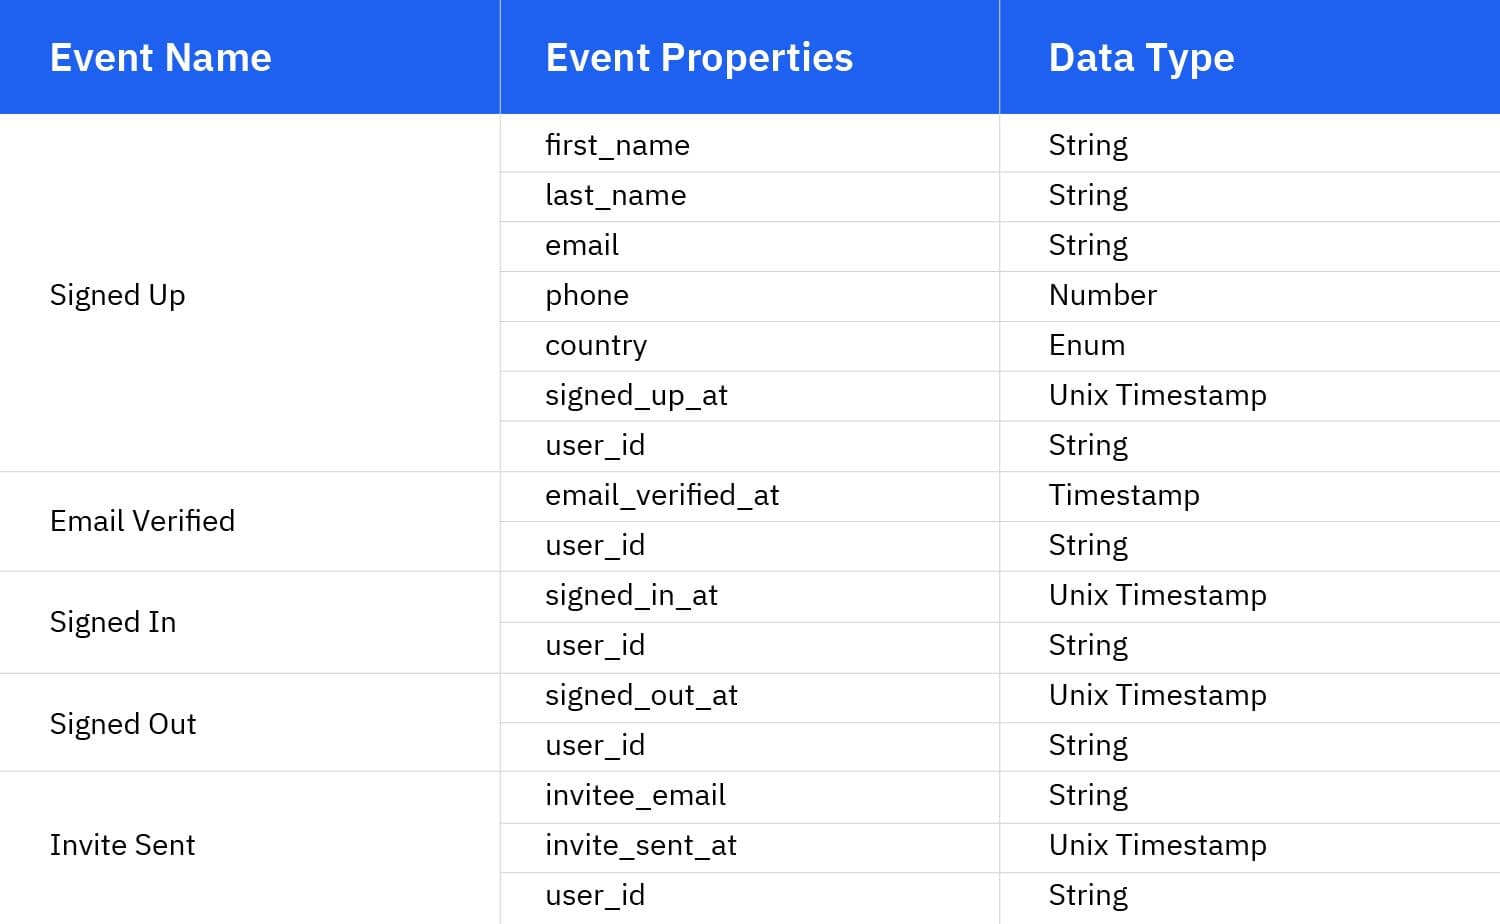Click the Event Name column header
The height and width of the screenshot is (924, 1500).
[160, 57]
